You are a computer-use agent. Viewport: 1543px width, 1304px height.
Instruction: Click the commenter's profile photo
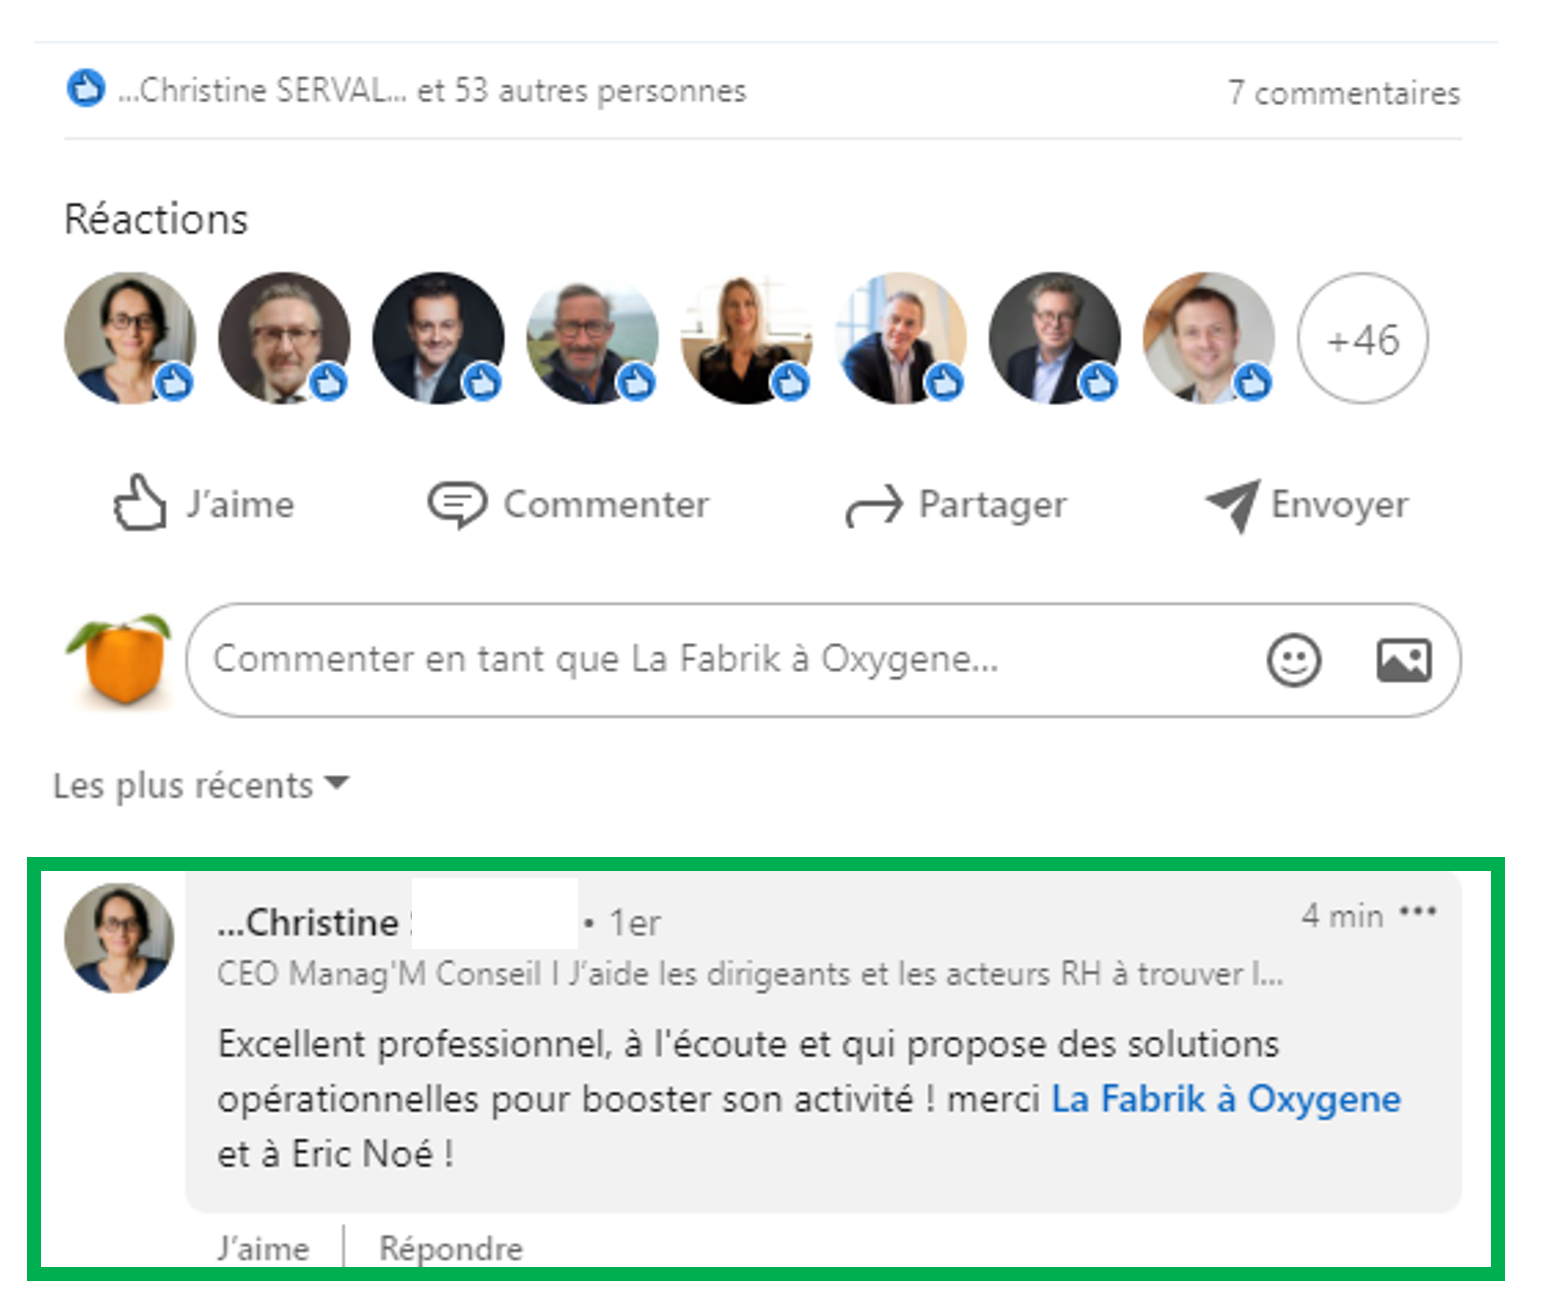pyautogui.click(x=119, y=938)
